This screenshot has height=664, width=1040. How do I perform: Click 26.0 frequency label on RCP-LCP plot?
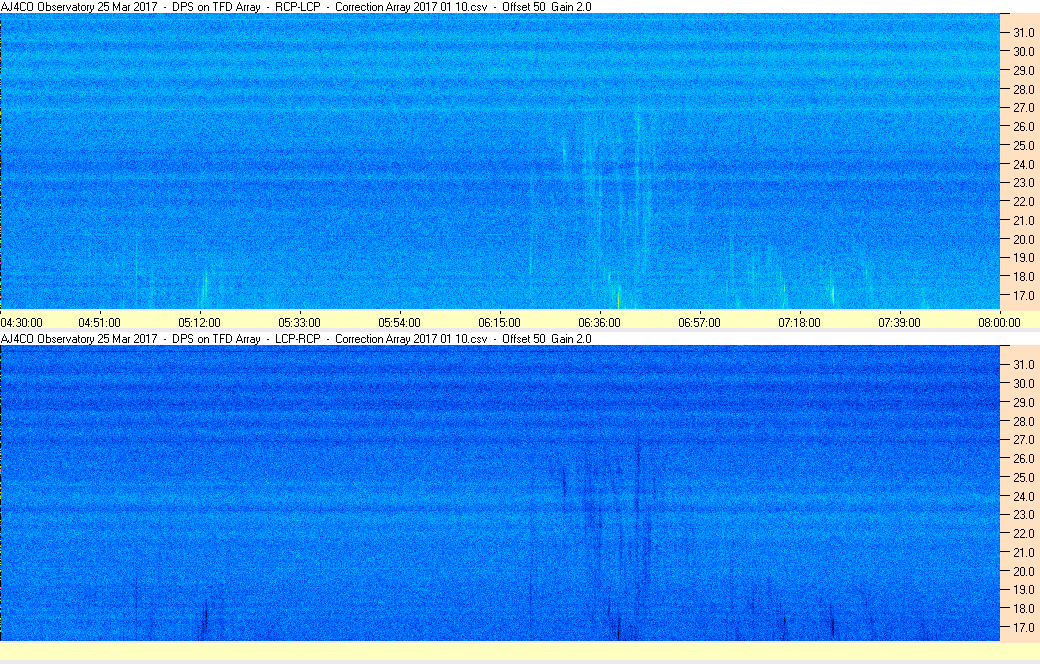pos(1023,127)
